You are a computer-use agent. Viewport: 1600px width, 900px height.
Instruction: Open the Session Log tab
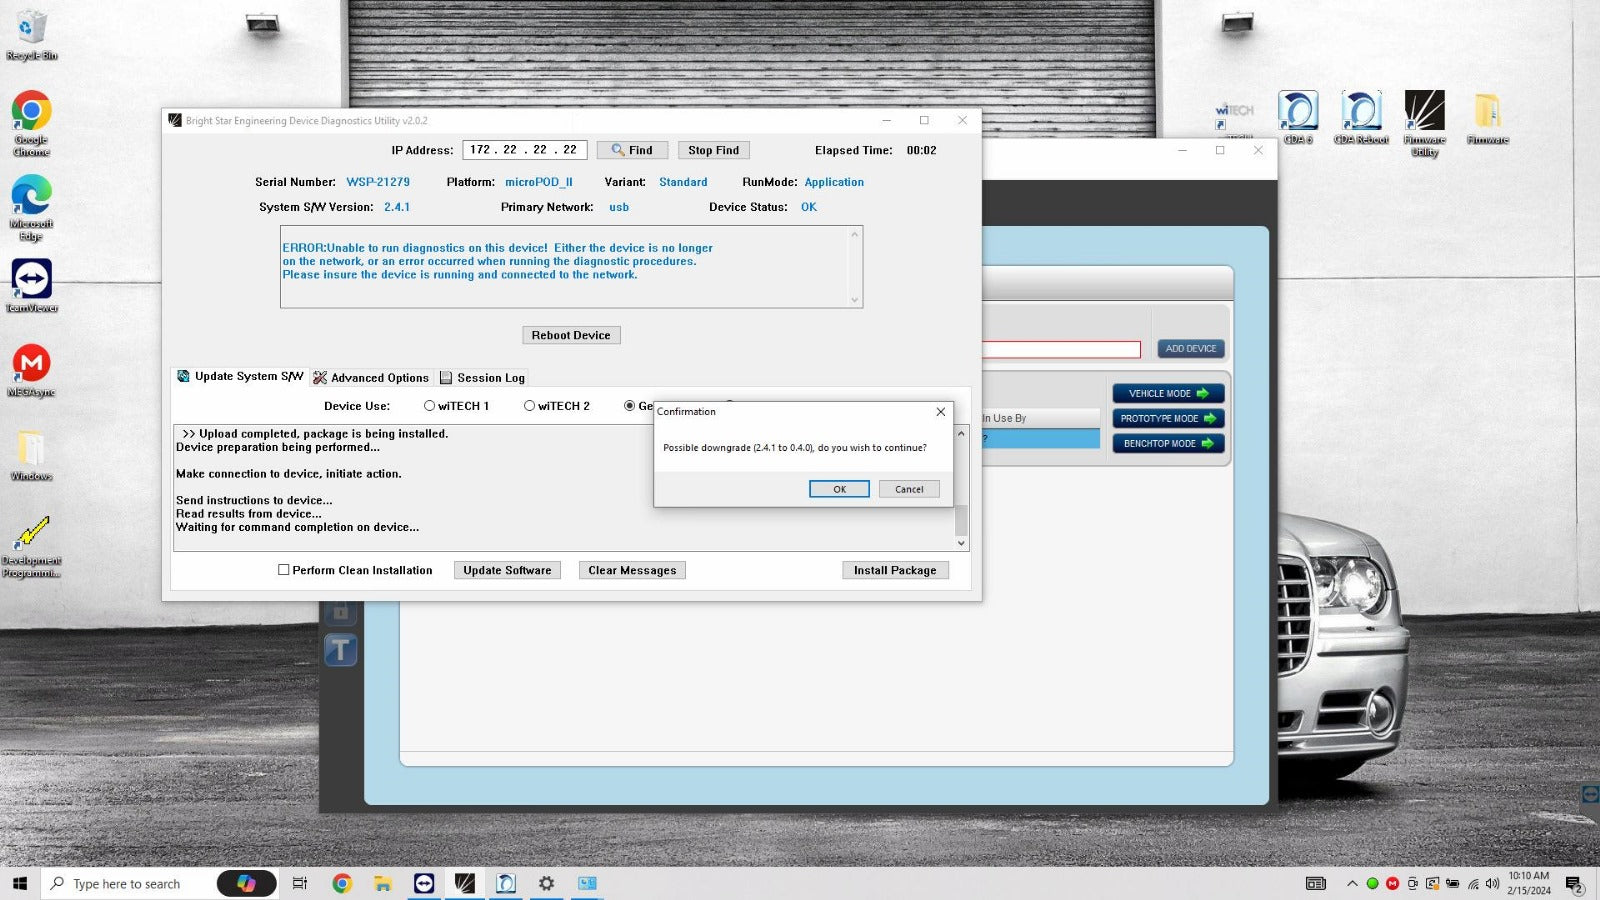[482, 378]
